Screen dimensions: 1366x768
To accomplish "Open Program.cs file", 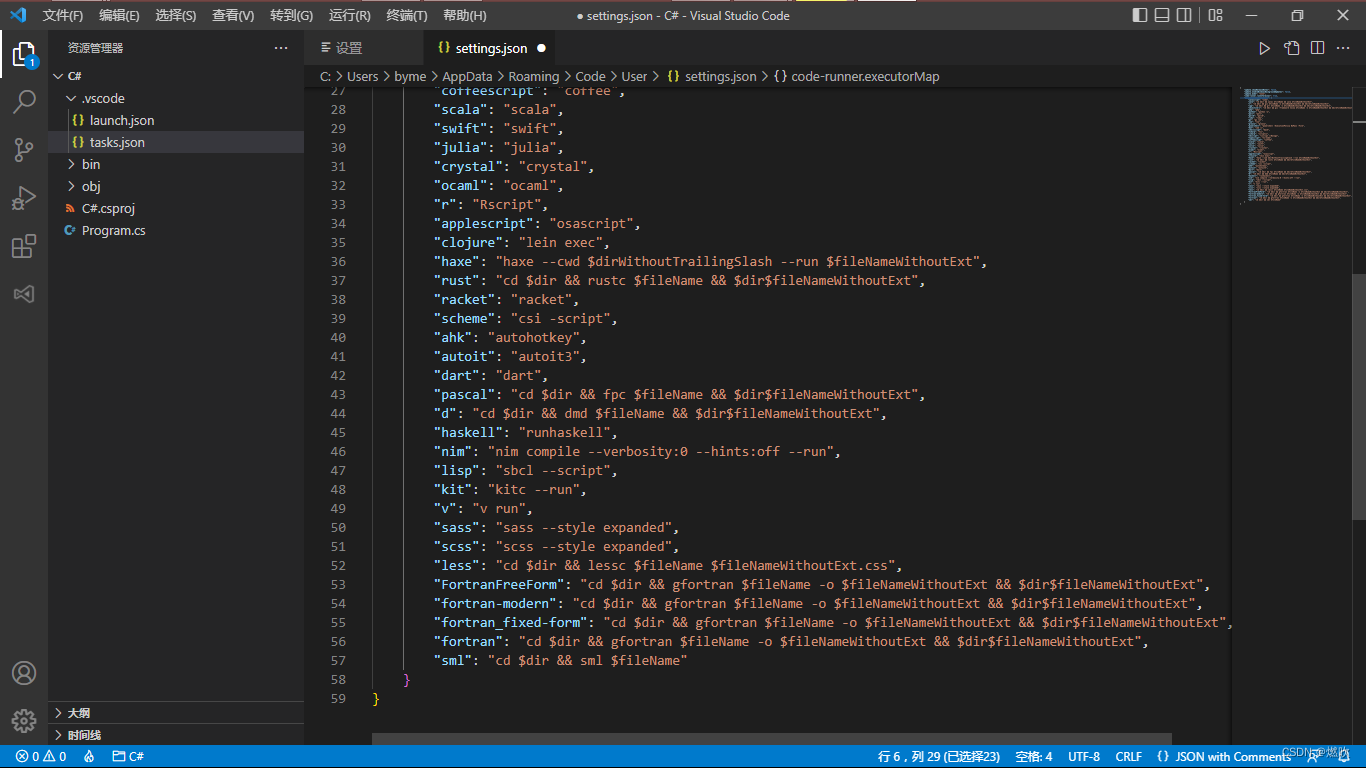I will point(176,230).
